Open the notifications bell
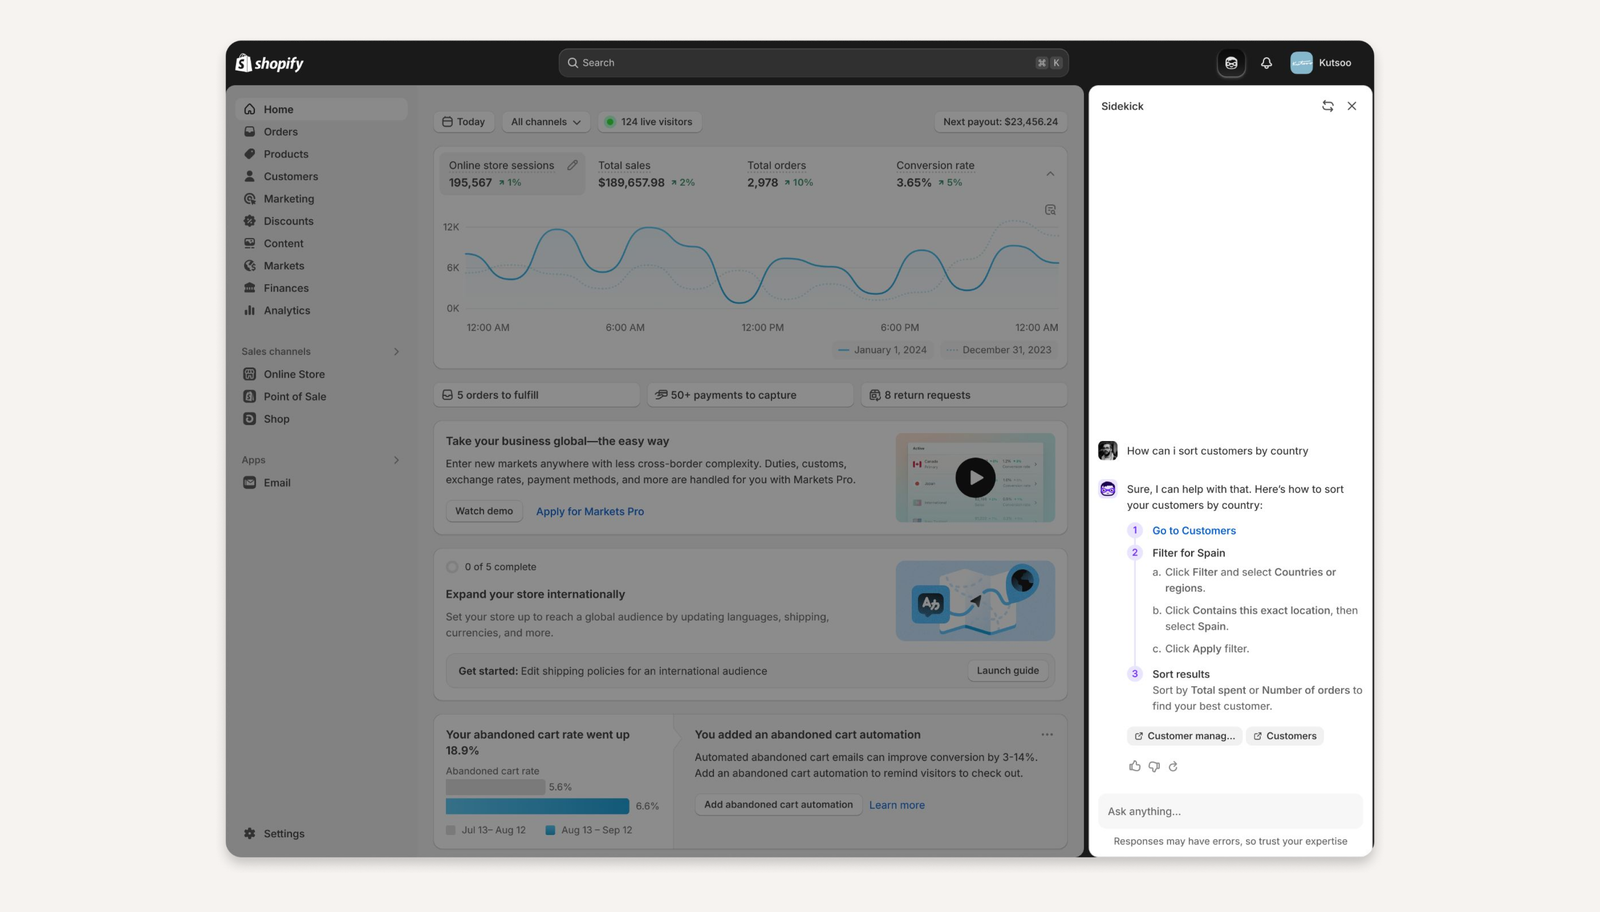 pyautogui.click(x=1266, y=63)
